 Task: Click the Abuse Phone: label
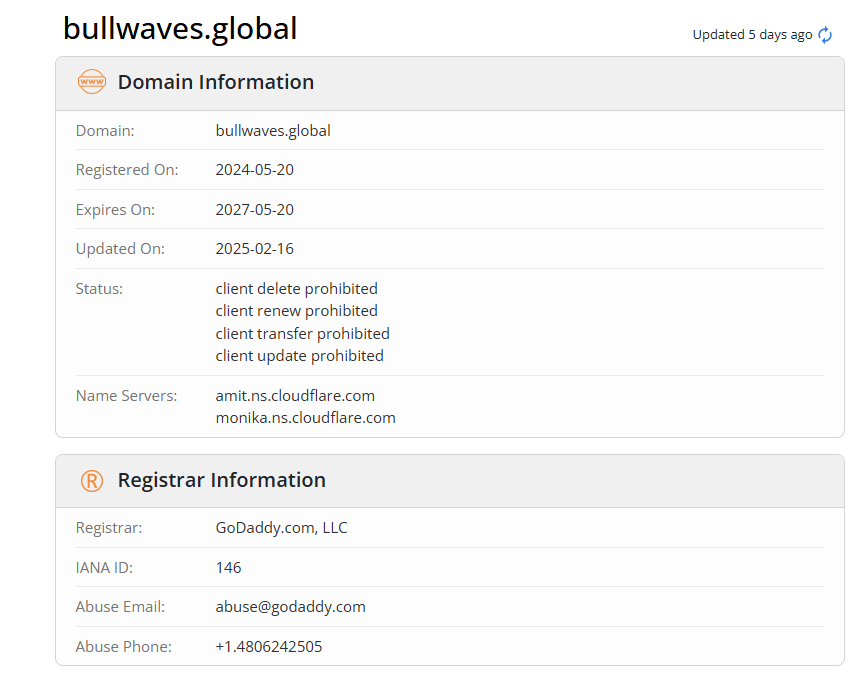tap(123, 647)
